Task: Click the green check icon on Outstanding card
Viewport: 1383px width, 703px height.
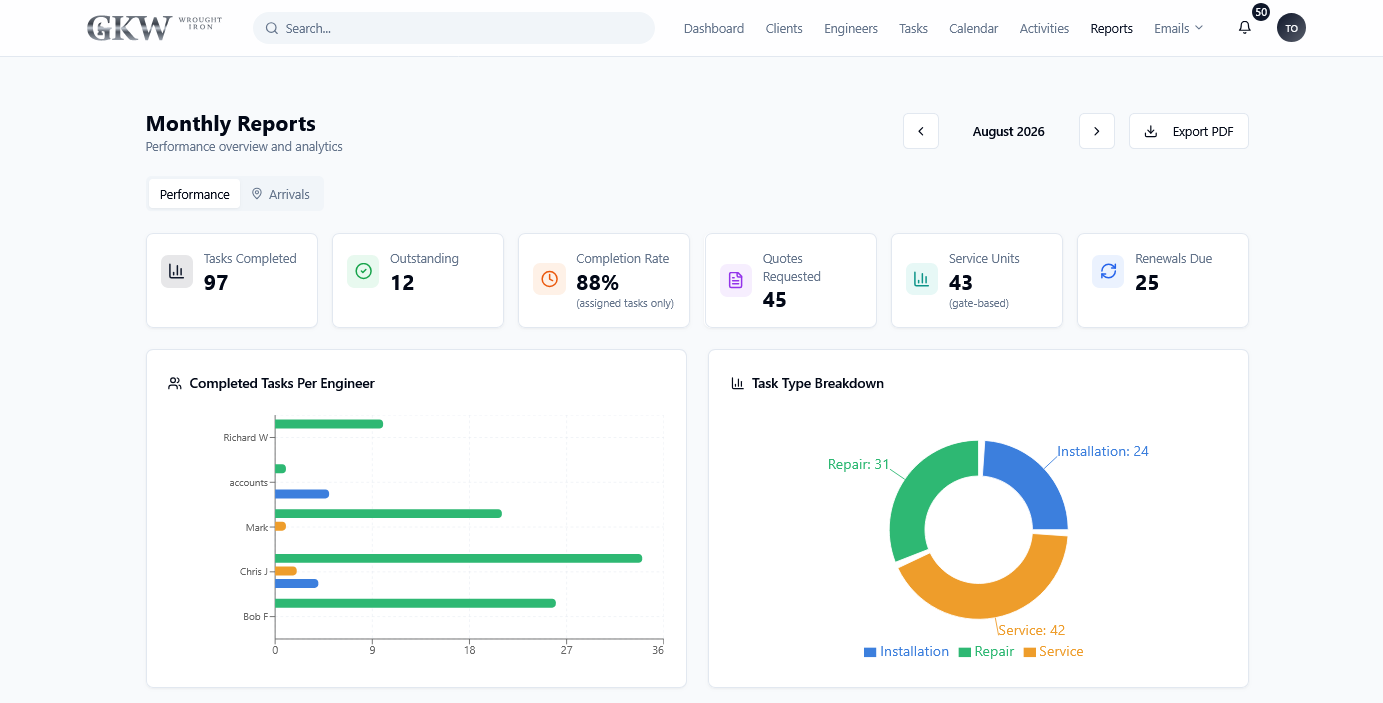Action: [x=363, y=271]
